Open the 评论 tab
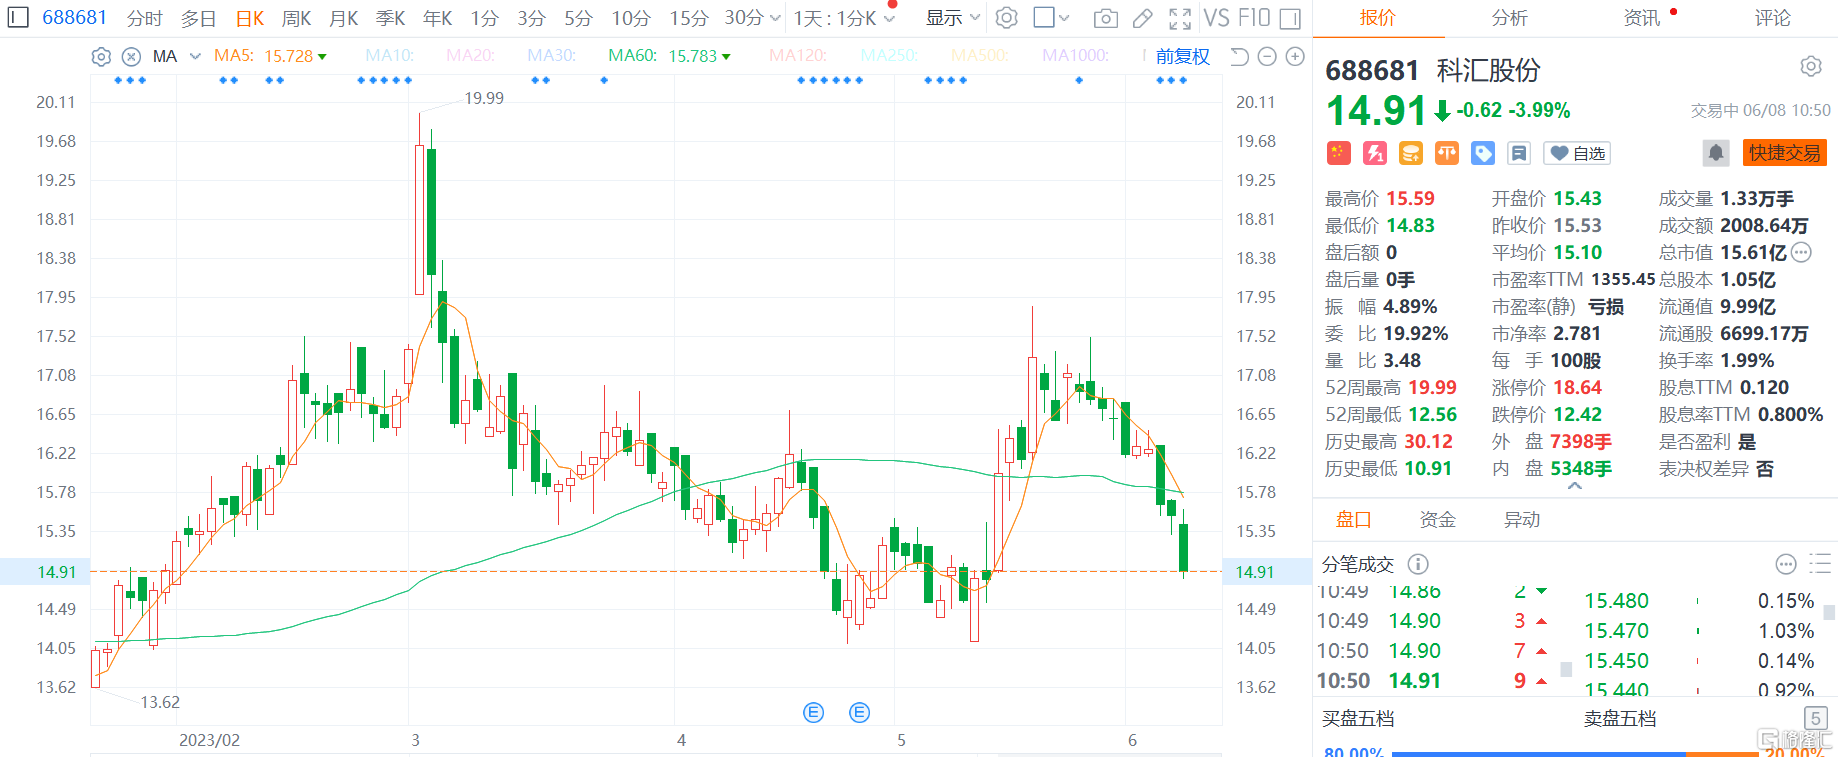 click(x=1773, y=18)
